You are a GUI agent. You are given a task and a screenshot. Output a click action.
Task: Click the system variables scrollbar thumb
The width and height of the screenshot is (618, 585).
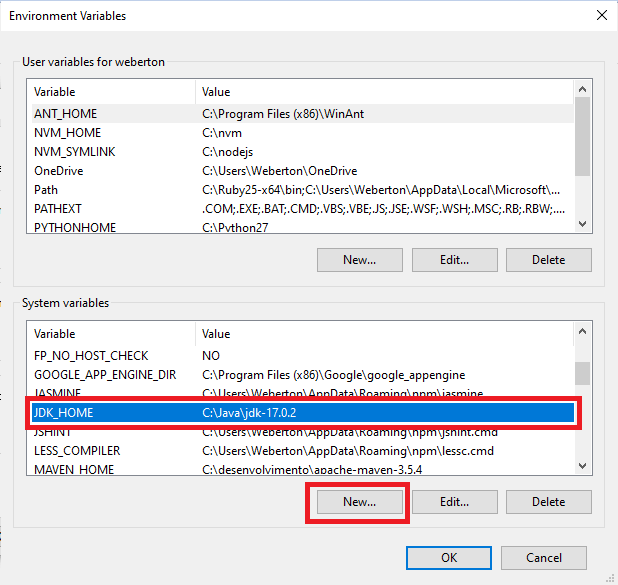(x=582, y=373)
